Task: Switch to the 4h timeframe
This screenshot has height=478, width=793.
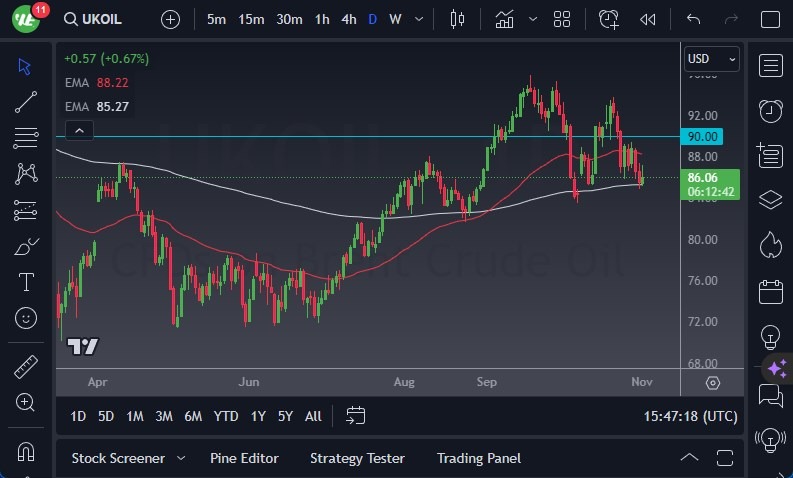Action: pos(348,19)
